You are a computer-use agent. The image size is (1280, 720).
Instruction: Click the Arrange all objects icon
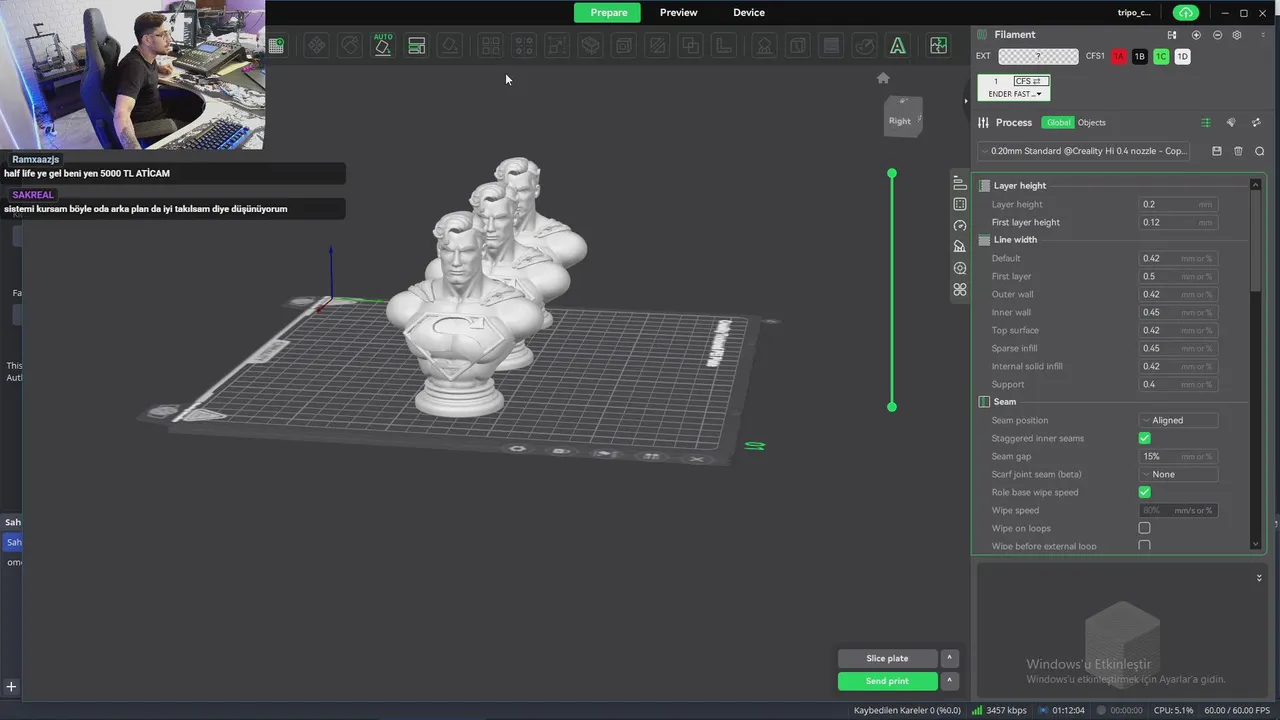[417, 46]
